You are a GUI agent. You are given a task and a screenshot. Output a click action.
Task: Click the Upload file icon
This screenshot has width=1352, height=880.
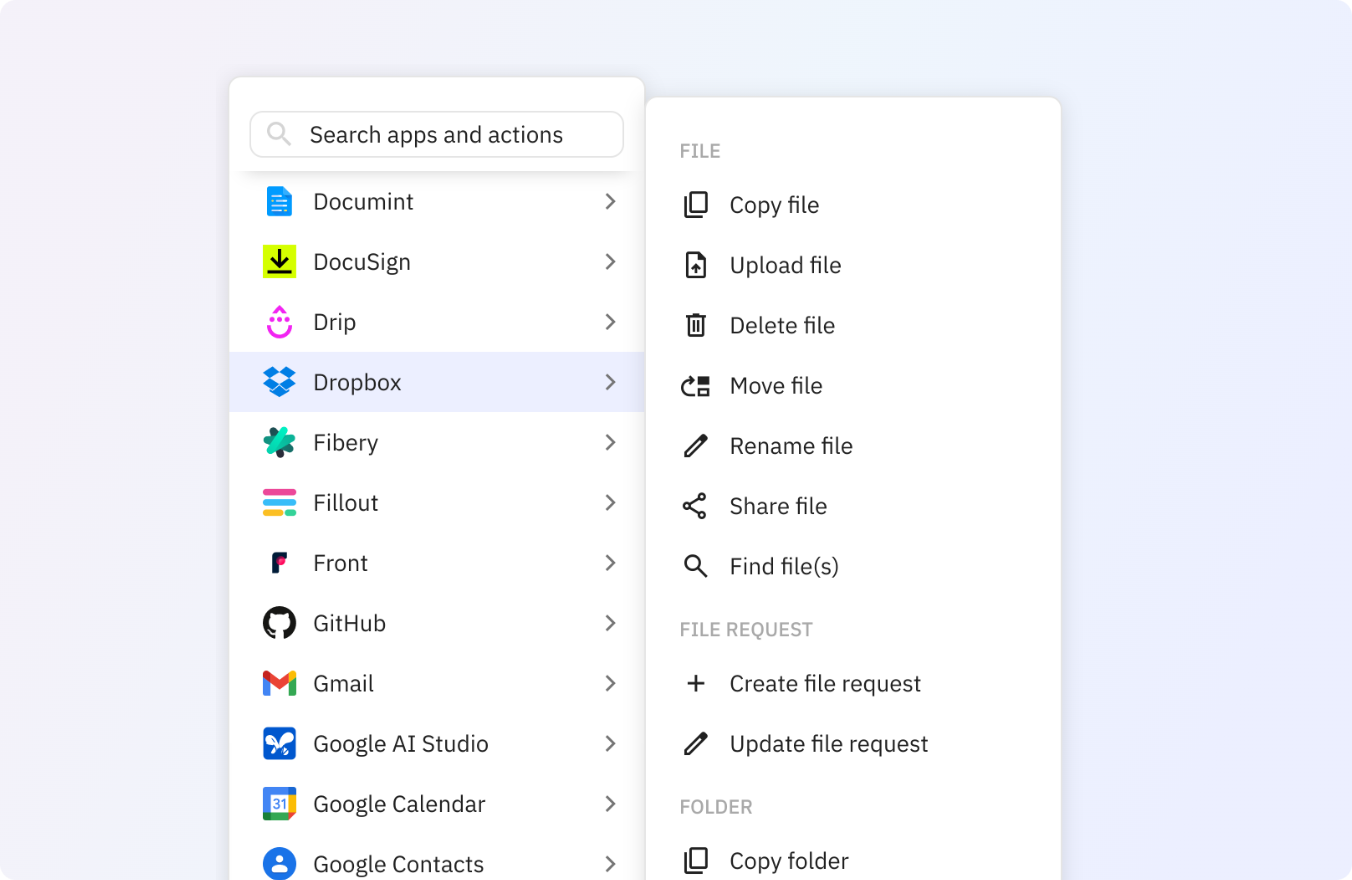pos(695,265)
